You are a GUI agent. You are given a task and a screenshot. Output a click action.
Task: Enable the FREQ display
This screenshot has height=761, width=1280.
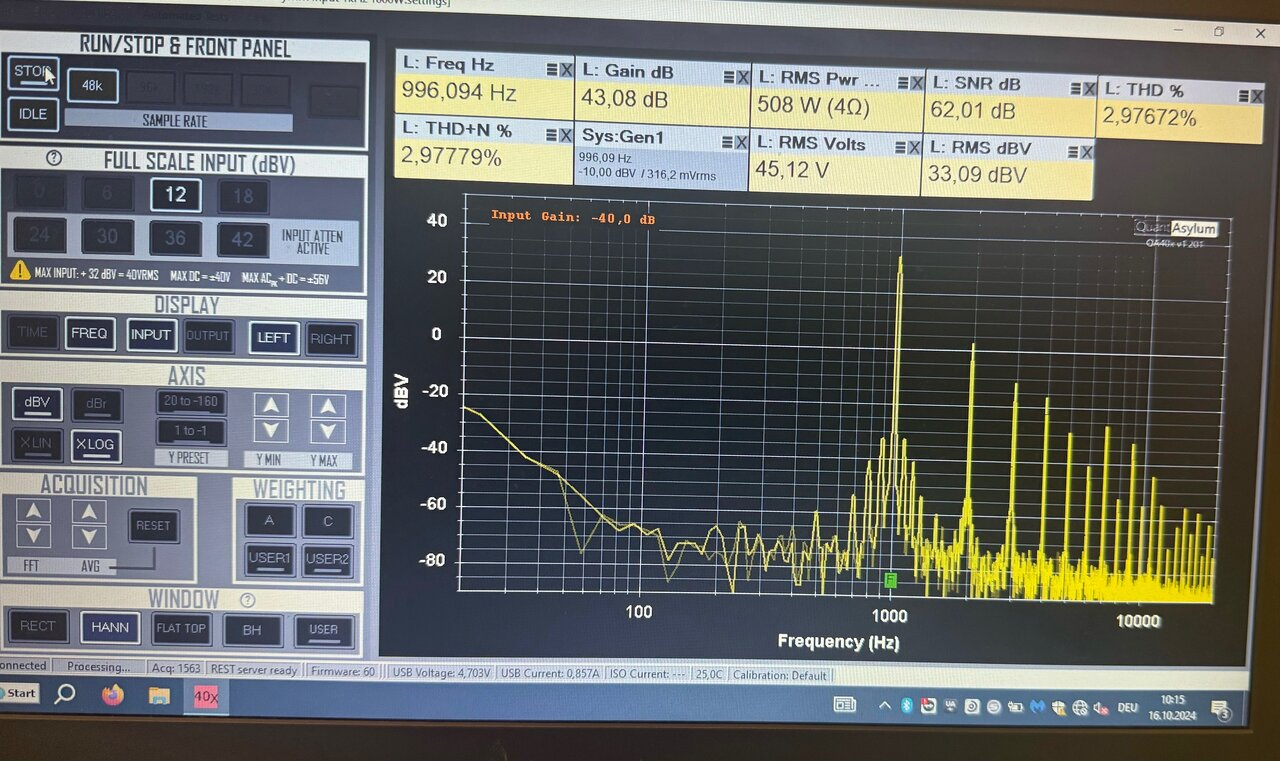pos(90,333)
